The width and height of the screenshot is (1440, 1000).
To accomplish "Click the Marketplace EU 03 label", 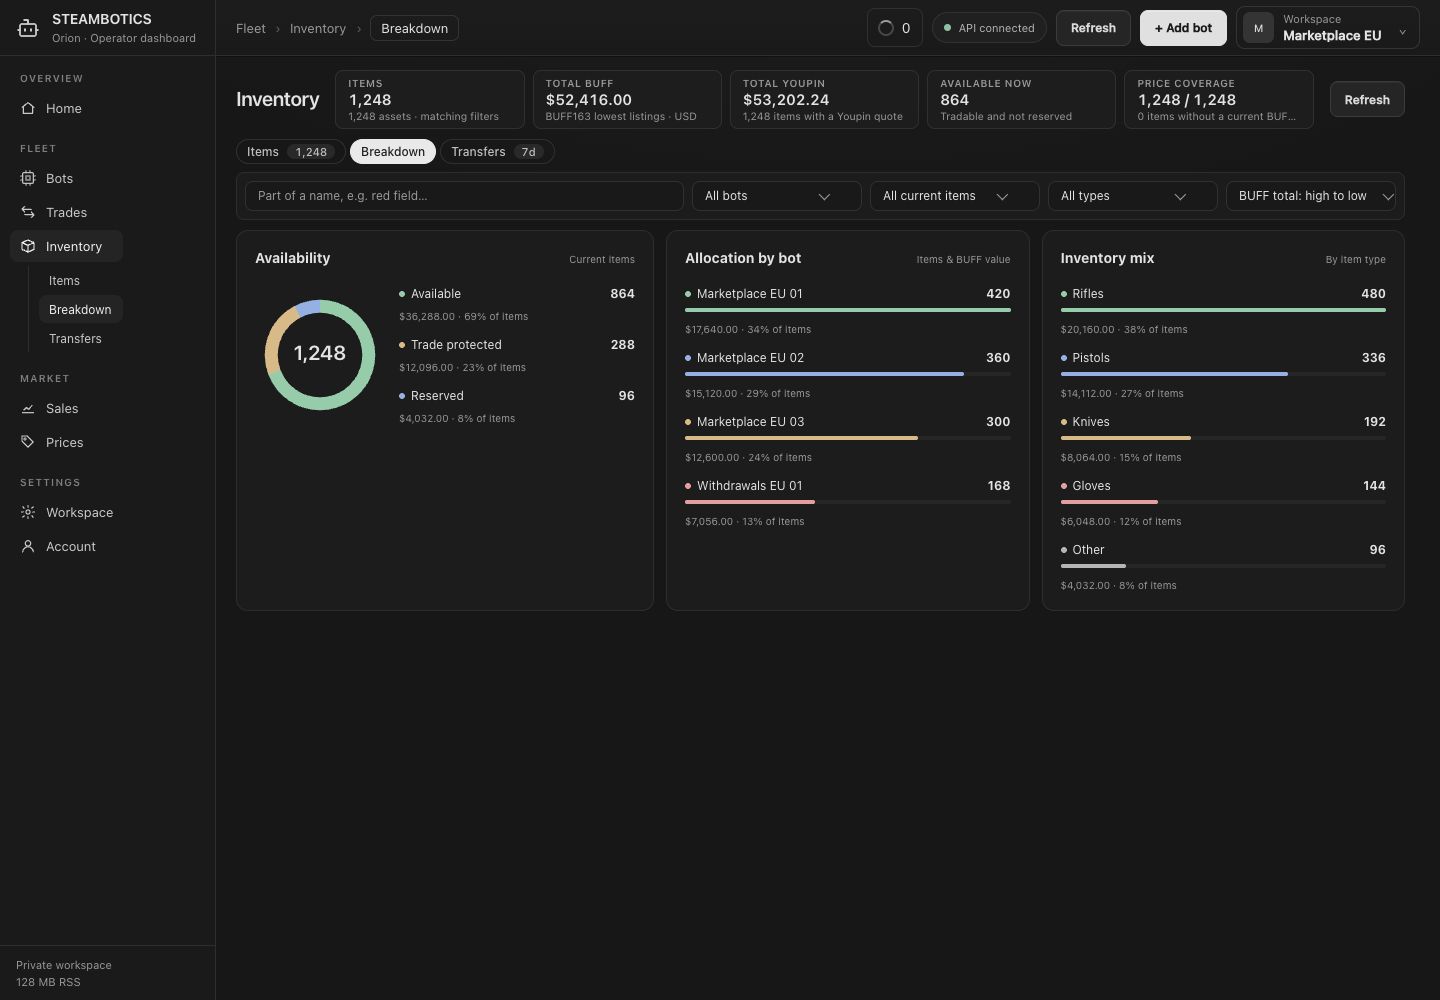I will tap(750, 422).
